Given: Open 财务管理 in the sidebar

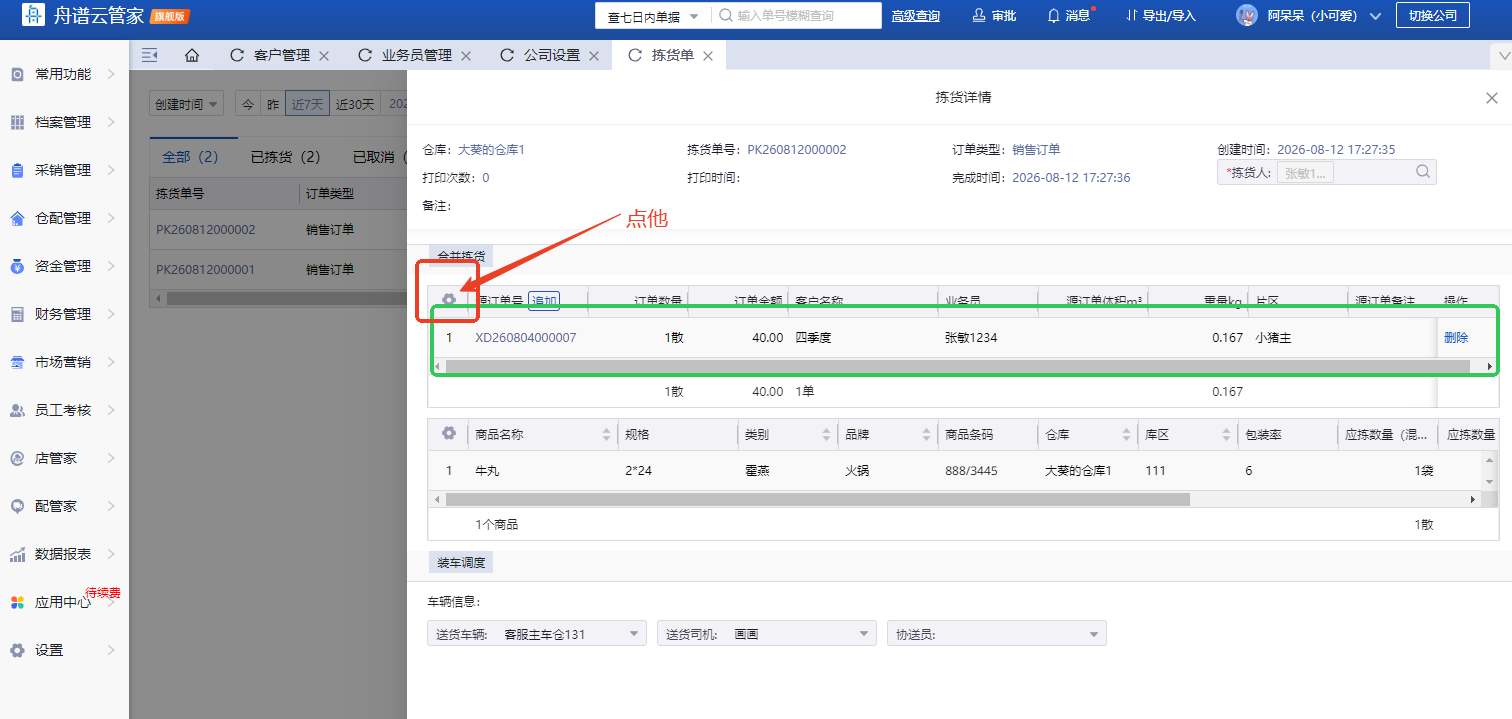Looking at the screenshot, I should click(x=64, y=314).
